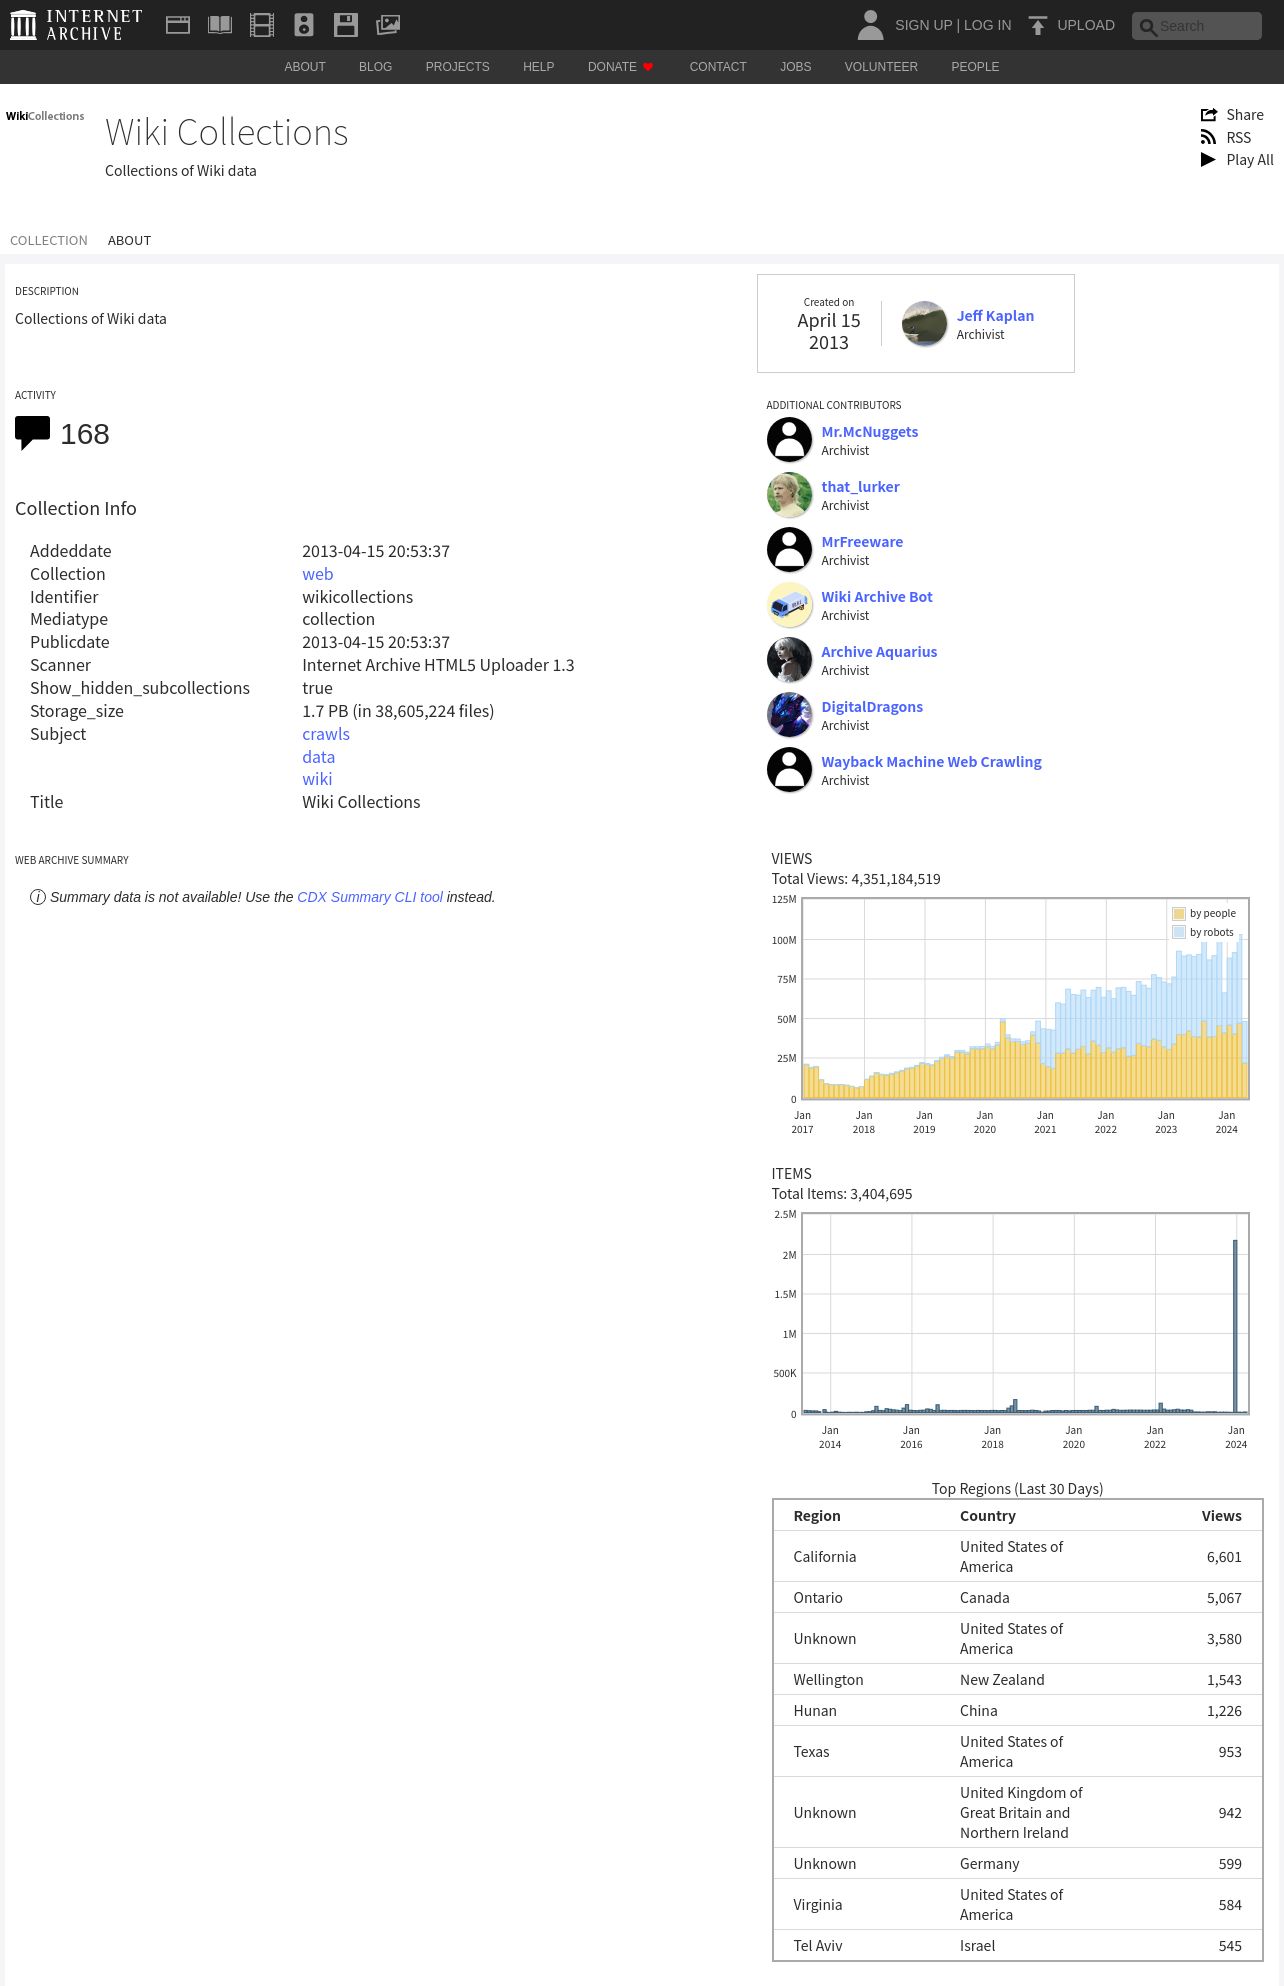Screen dimensions: 1284x1986
Task: Click Wayback Machine Web Crawling avatar
Action: tap(789, 770)
